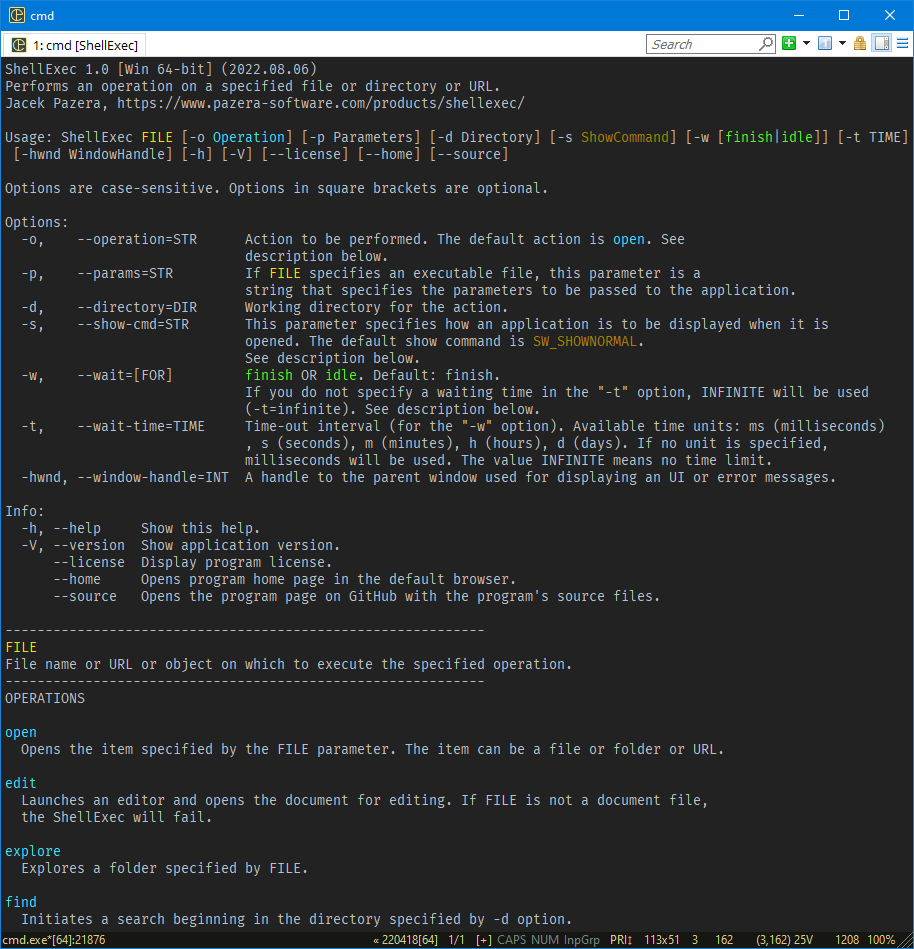Click the PRI priority status item

(621, 941)
